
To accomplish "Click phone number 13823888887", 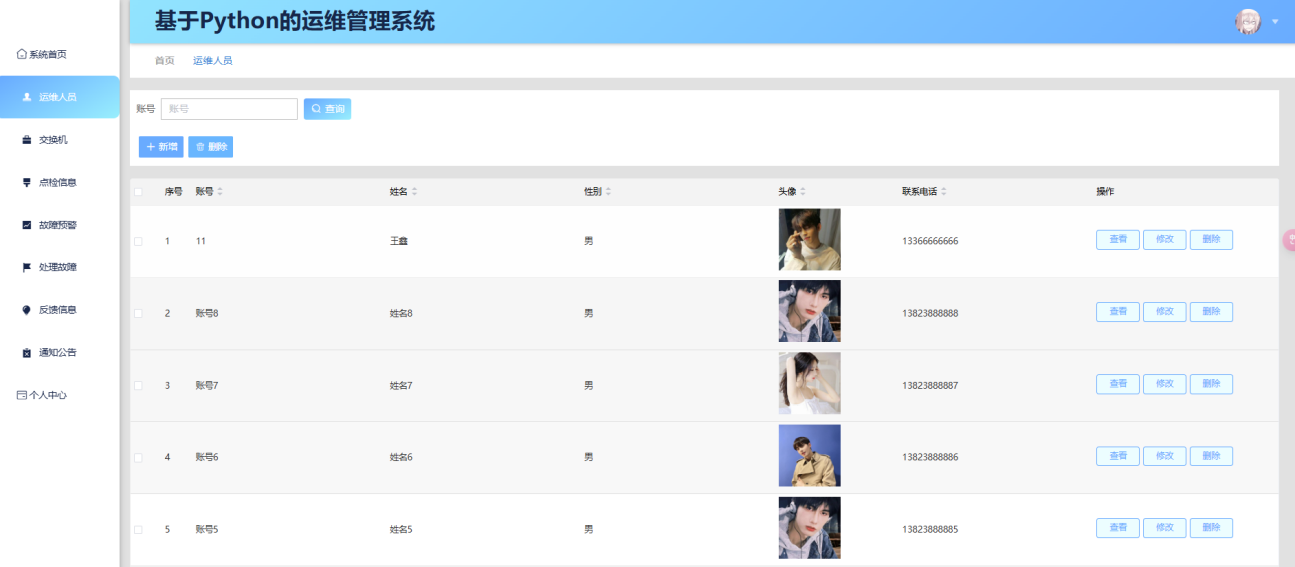I will pos(930,385).
